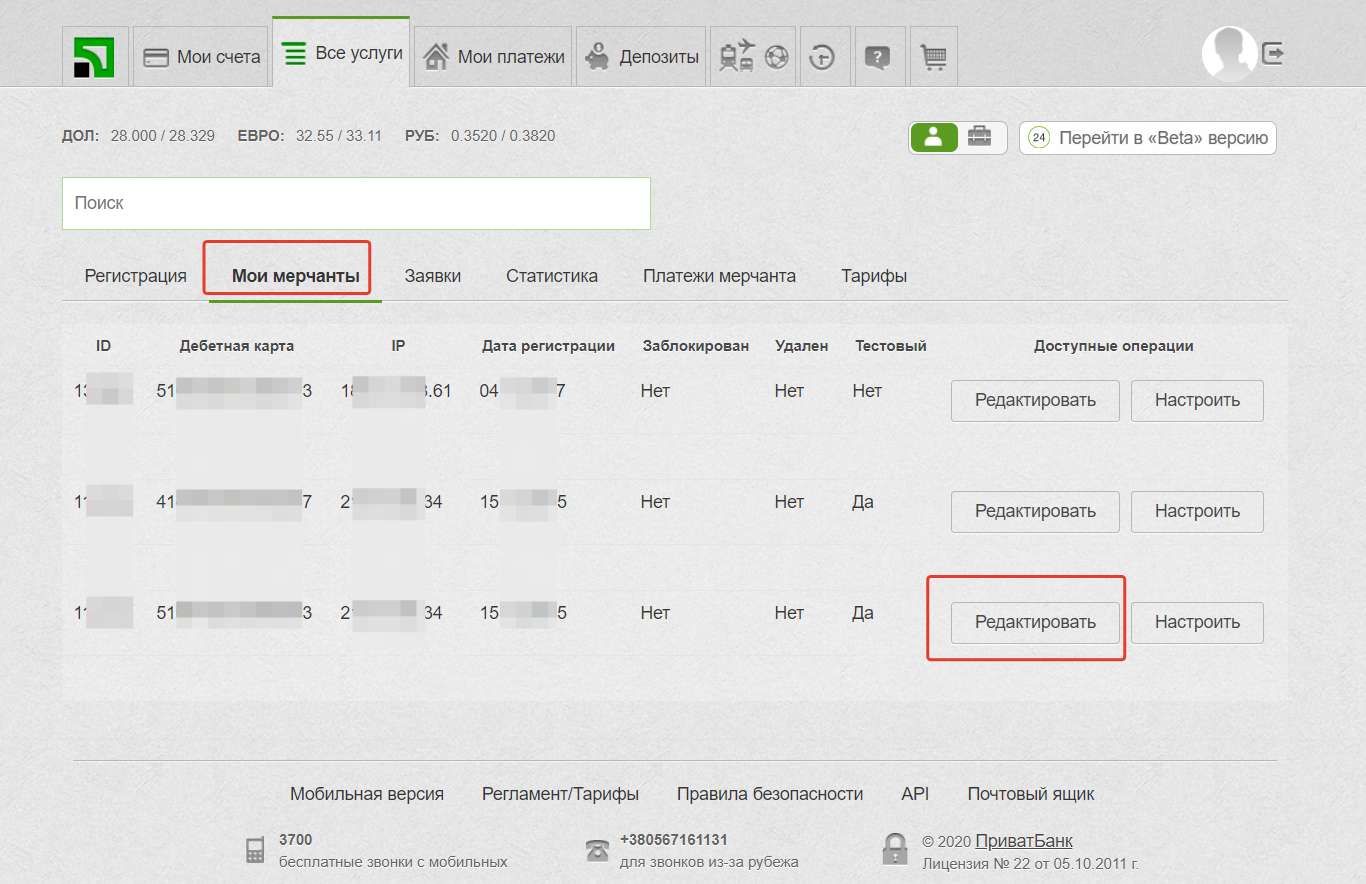Click Редактировать for the first merchant
The height and width of the screenshot is (884, 1366).
[1035, 400]
